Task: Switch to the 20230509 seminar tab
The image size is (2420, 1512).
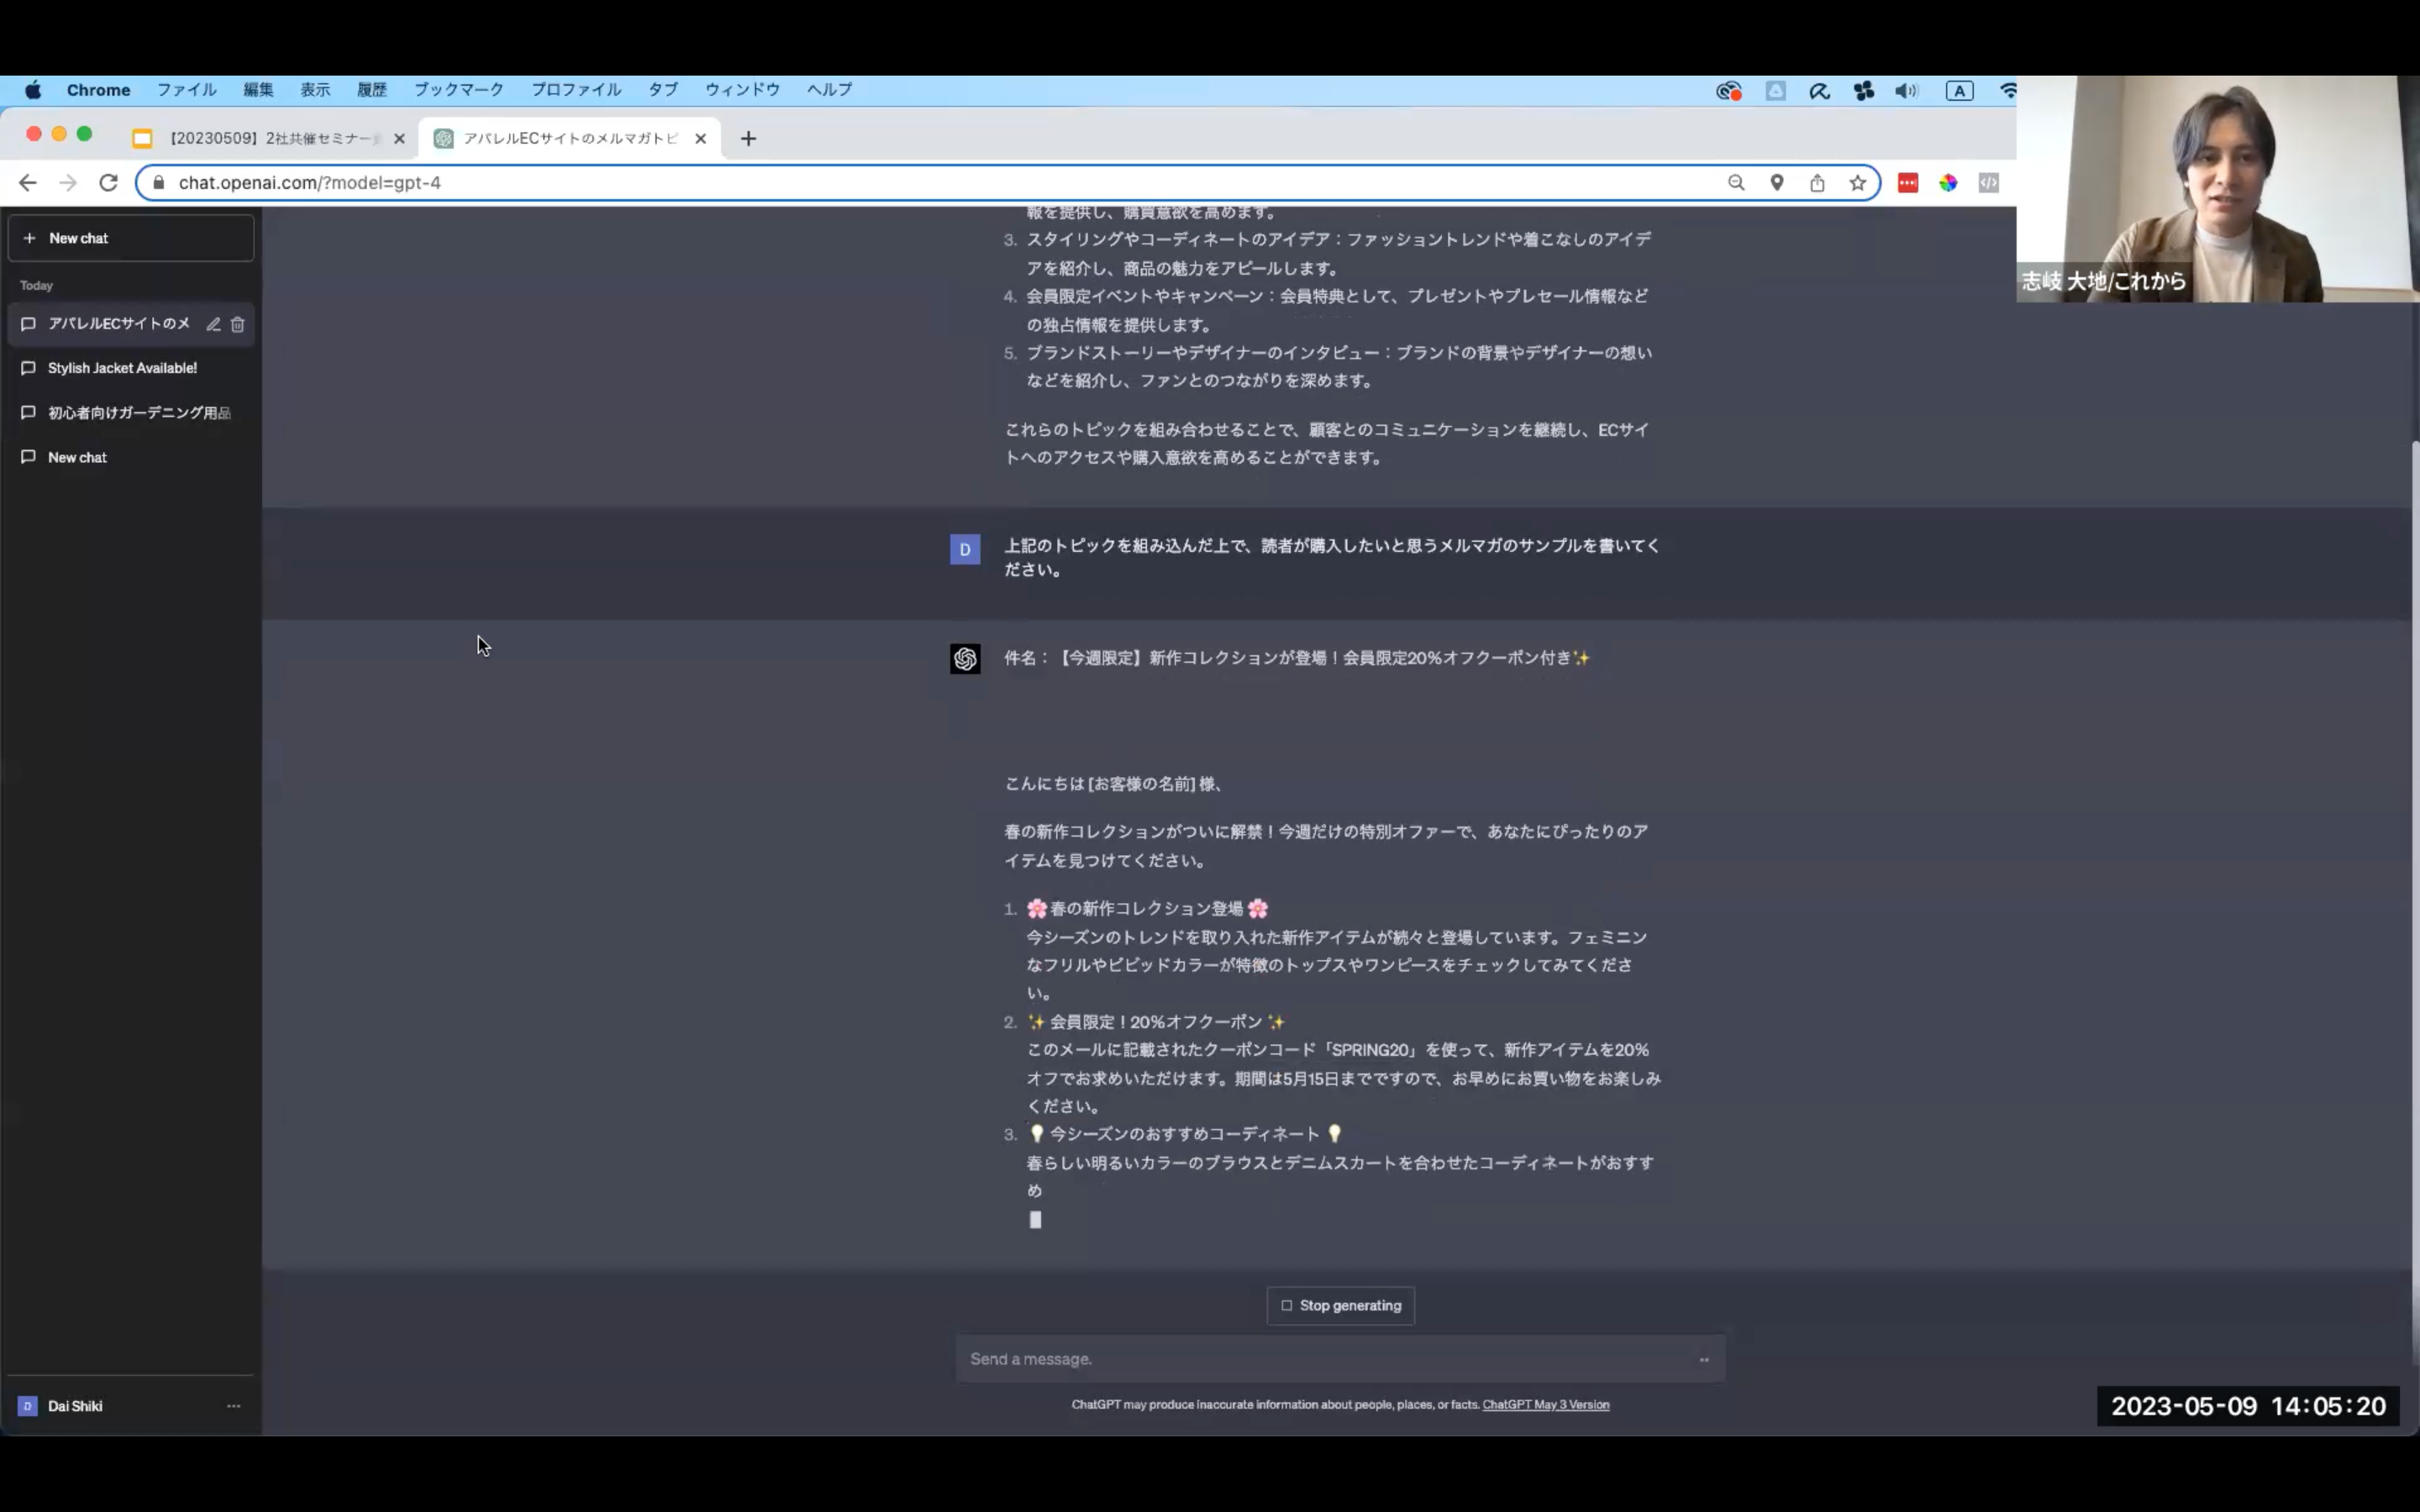Action: 268,138
